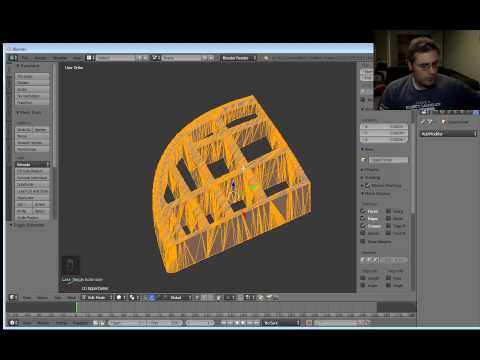The width and height of the screenshot is (480, 360).
Task: Toggle the 3D manipulator widget icon
Action: (152, 297)
